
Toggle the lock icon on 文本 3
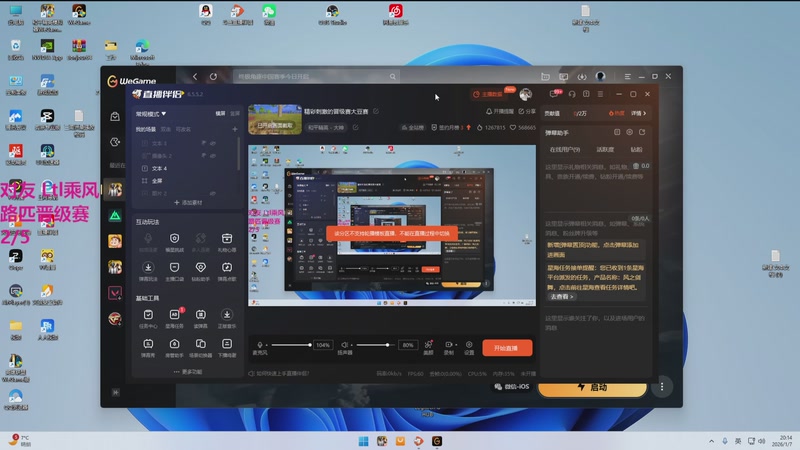204,143
